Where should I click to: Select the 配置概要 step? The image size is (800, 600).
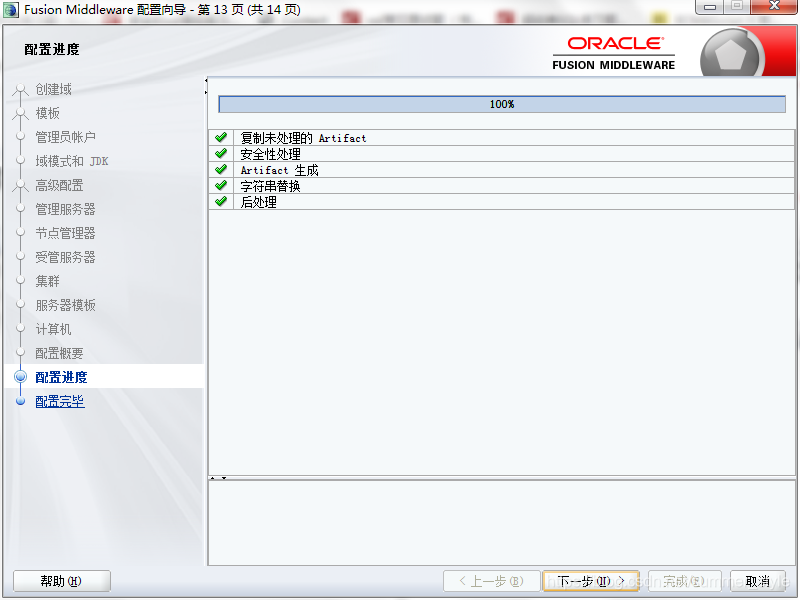click(59, 353)
